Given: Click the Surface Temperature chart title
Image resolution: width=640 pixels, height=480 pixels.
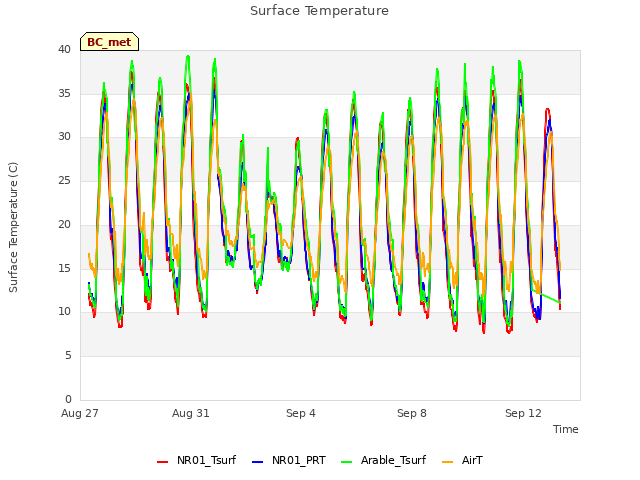Looking at the screenshot, I should pyautogui.click(x=319, y=11).
